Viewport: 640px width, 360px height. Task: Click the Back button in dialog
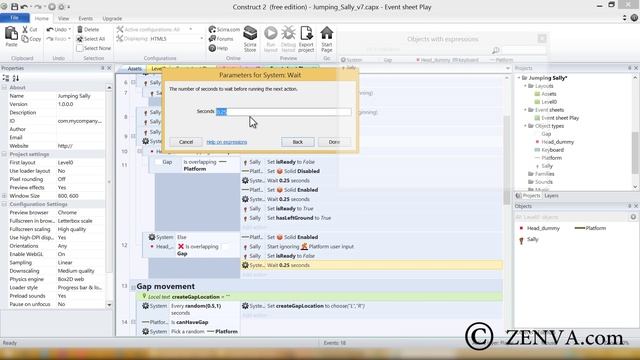click(x=298, y=142)
